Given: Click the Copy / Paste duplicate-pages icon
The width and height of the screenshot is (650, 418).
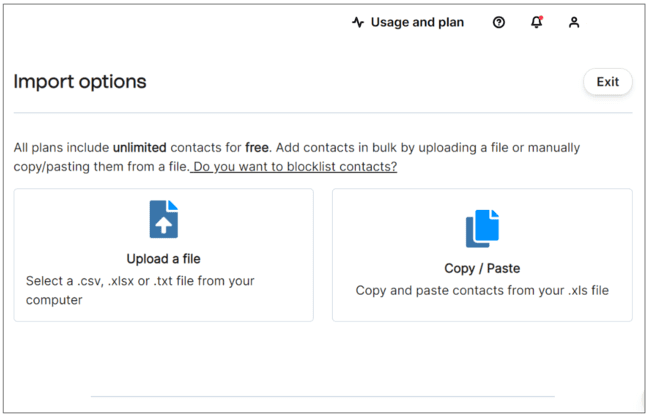Looking at the screenshot, I should [482, 229].
